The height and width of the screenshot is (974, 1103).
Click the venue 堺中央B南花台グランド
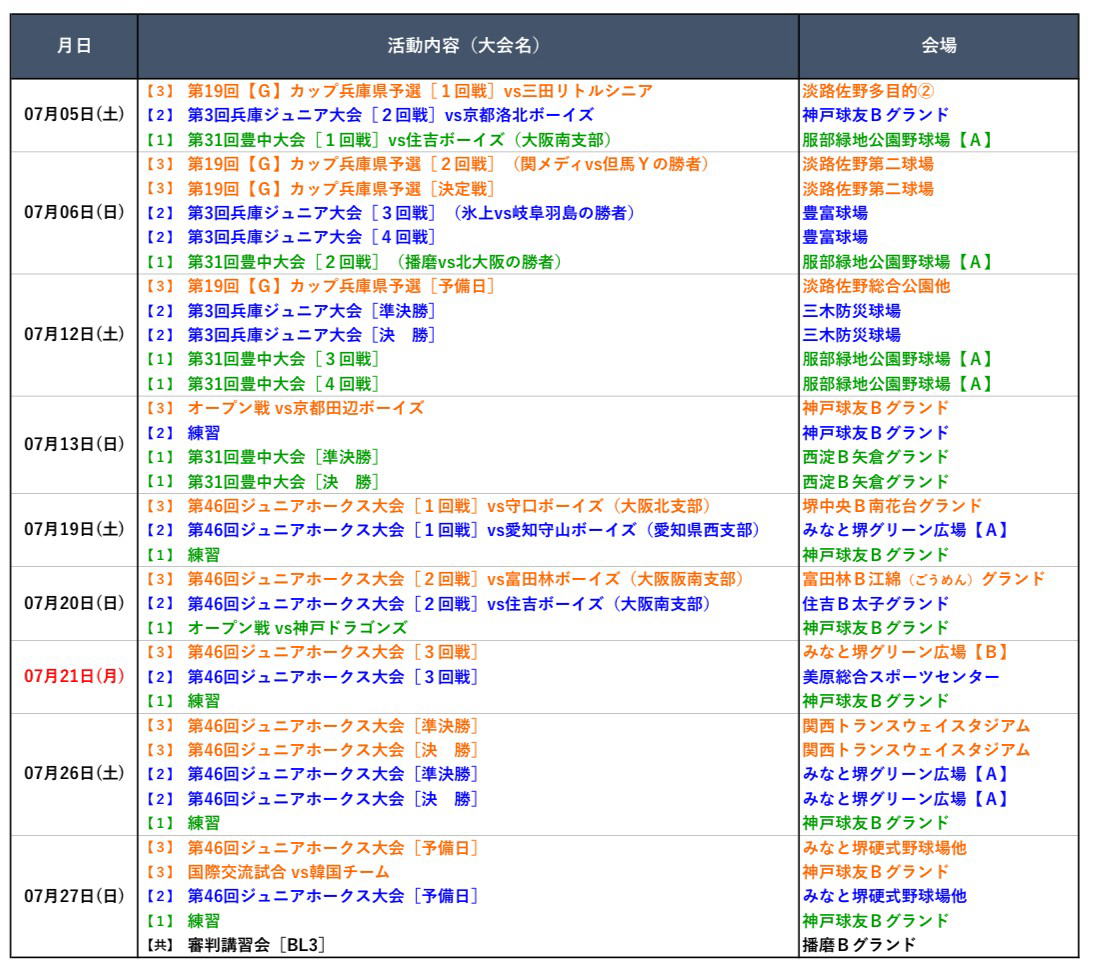coord(892,506)
